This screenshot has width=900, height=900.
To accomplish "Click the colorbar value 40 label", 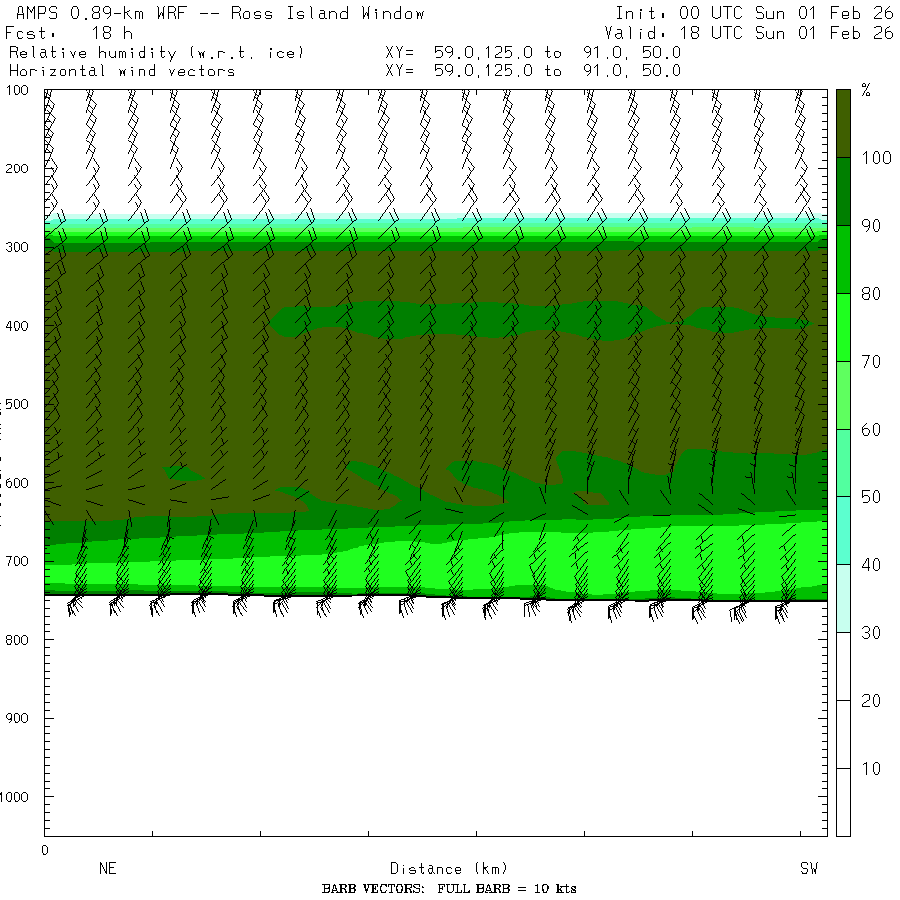I will (x=871, y=565).
